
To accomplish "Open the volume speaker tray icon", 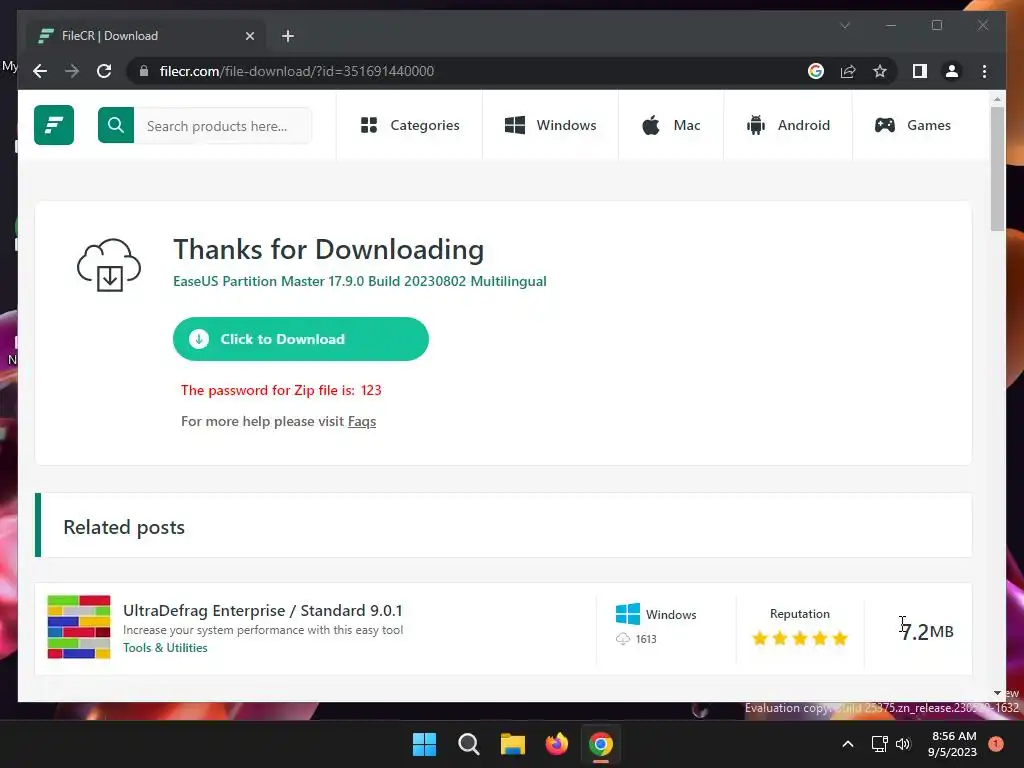I will pyautogui.click(x=903, y=744).
